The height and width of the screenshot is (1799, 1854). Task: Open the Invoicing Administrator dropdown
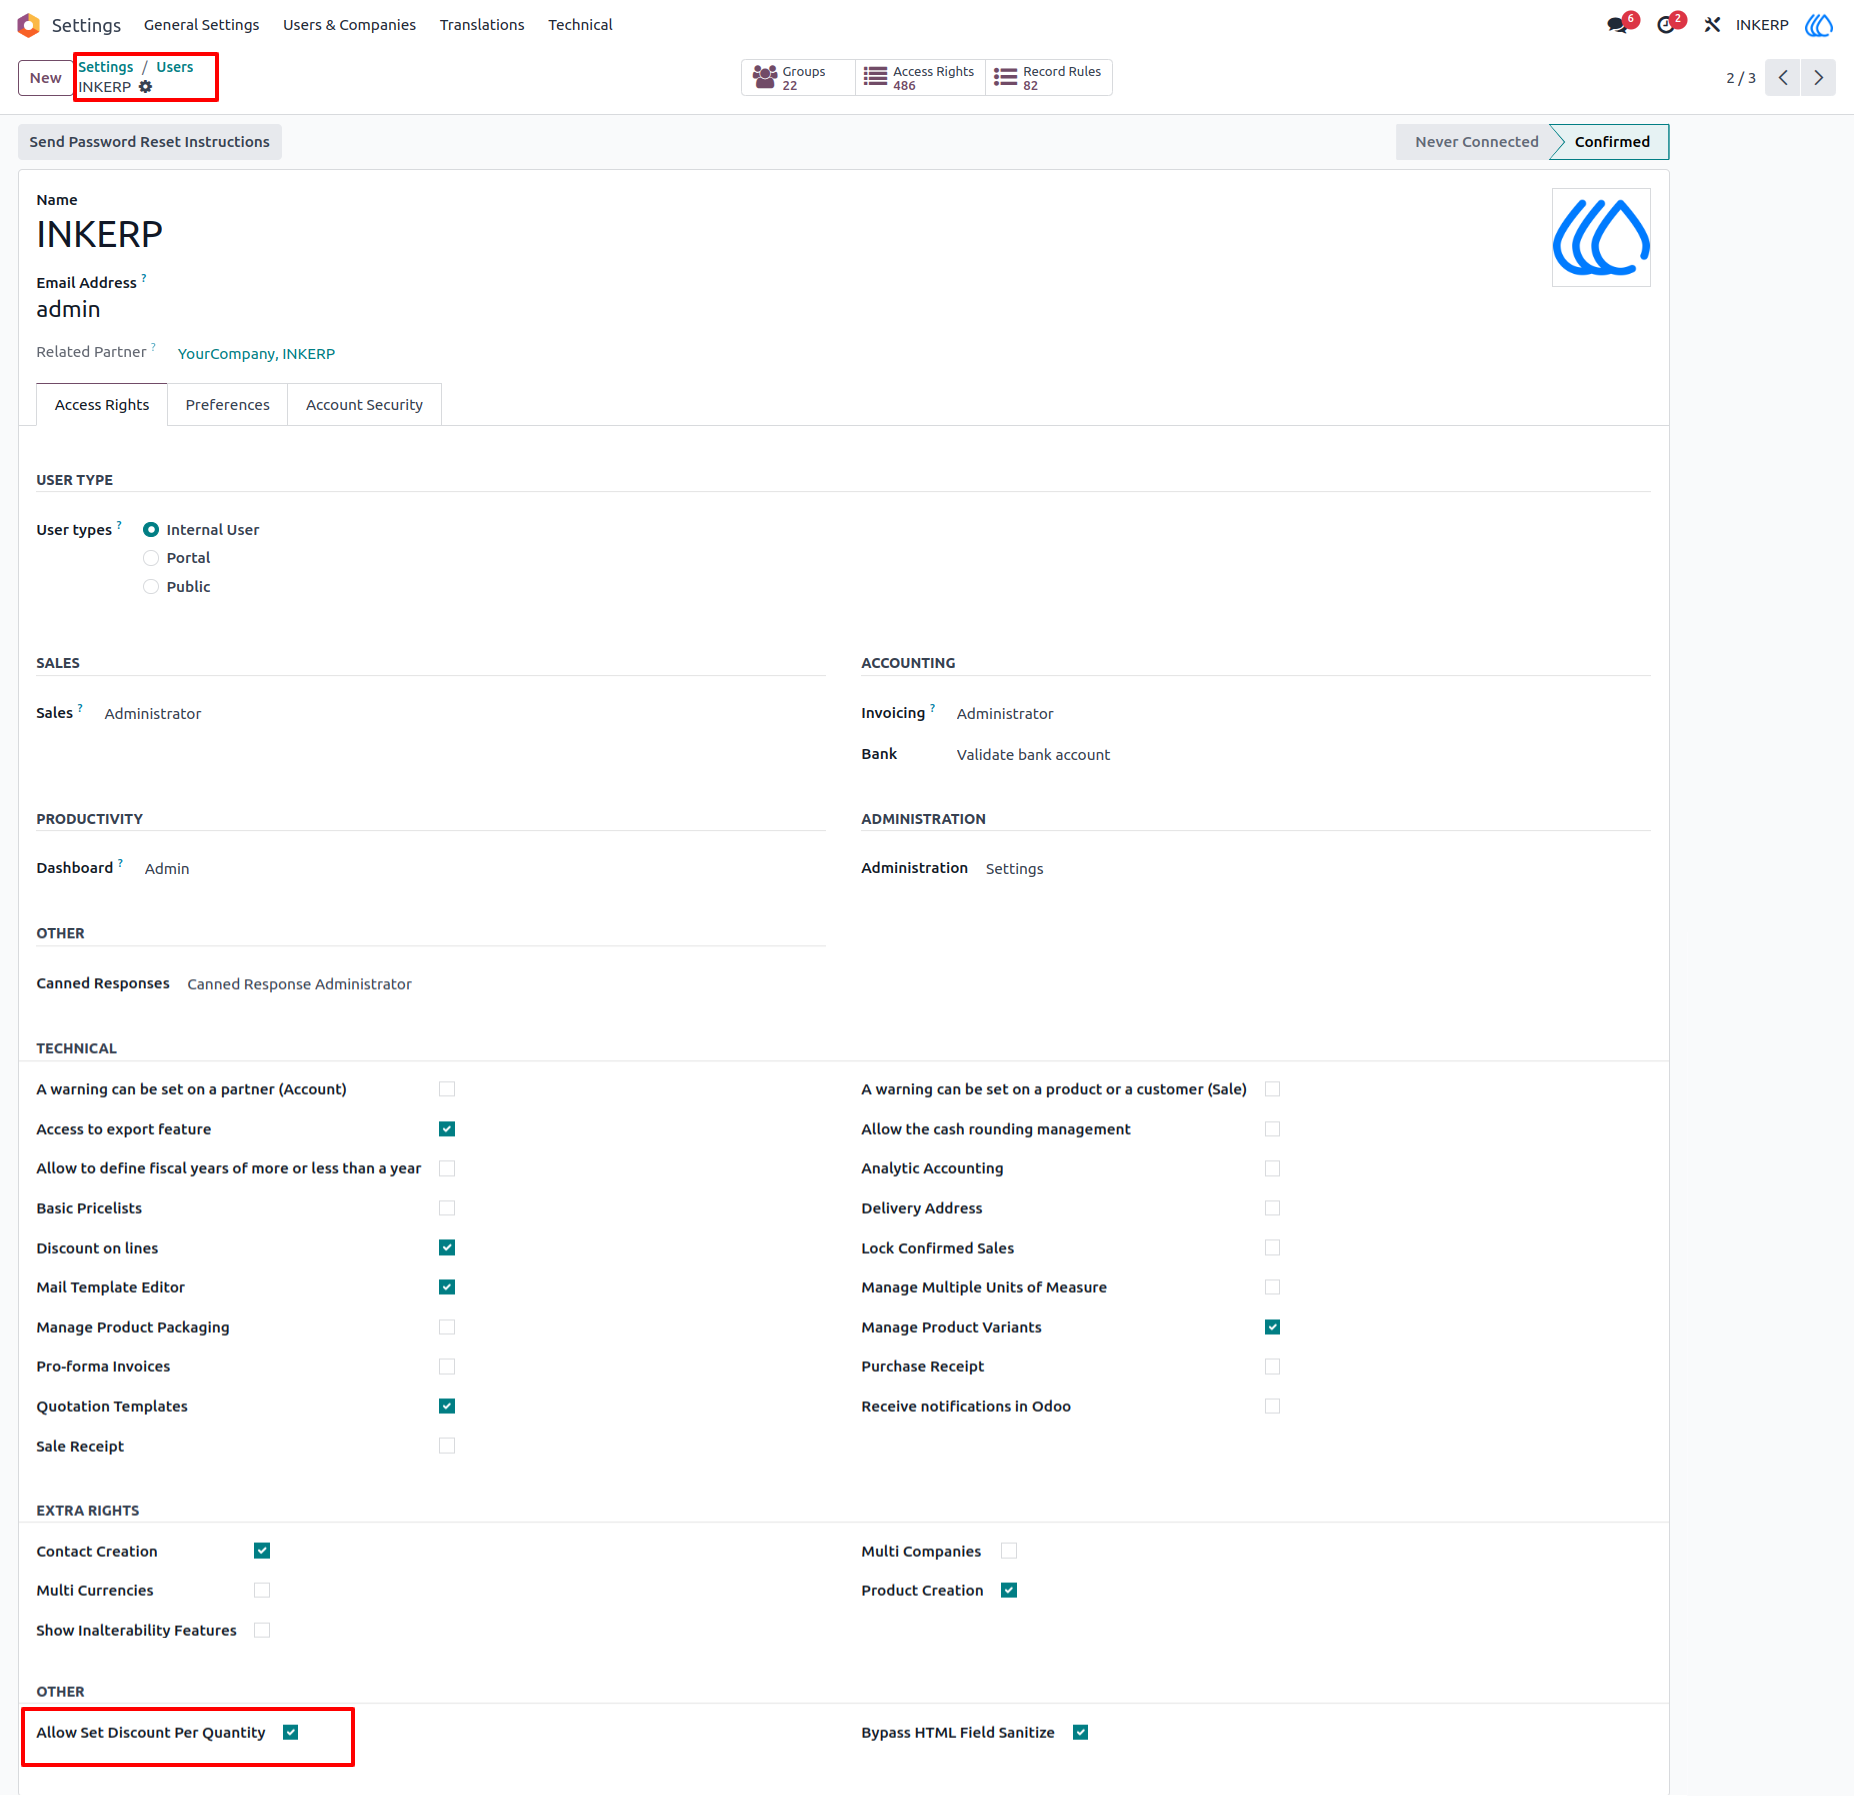coord(1005,714)
